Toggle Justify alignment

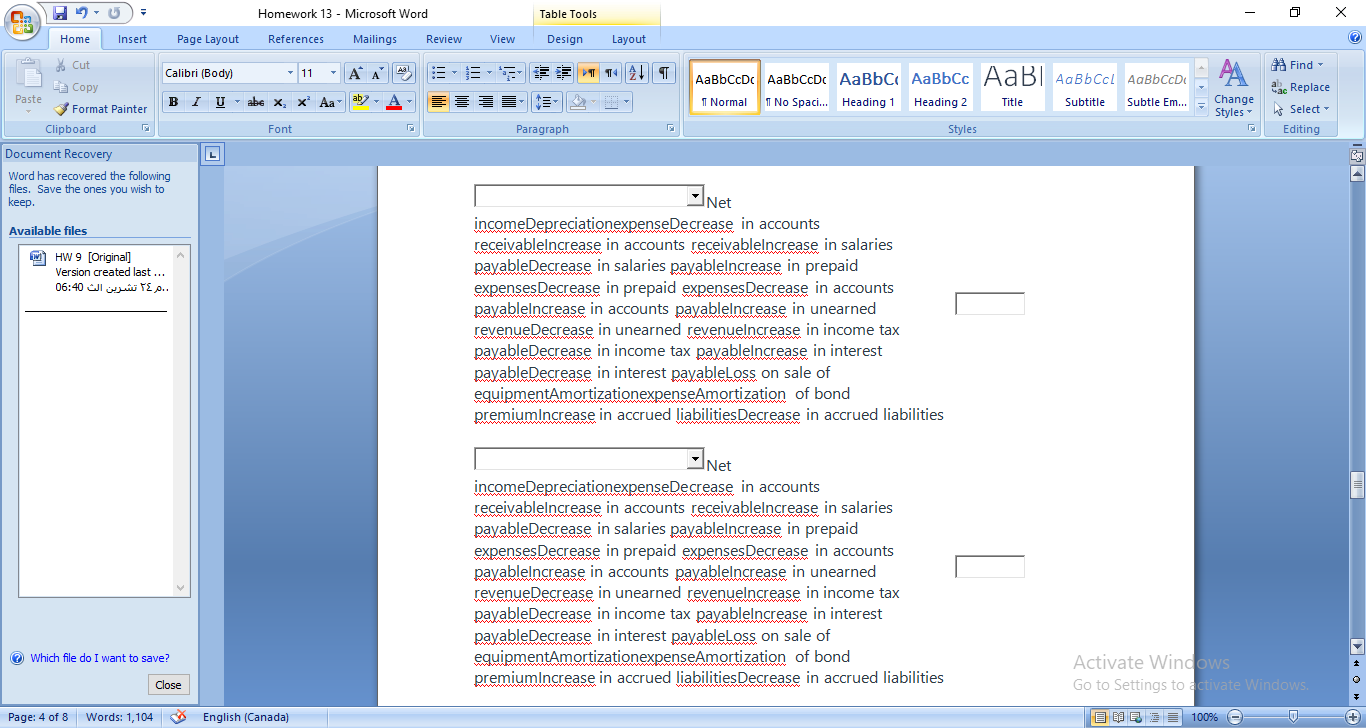(509, 102)
